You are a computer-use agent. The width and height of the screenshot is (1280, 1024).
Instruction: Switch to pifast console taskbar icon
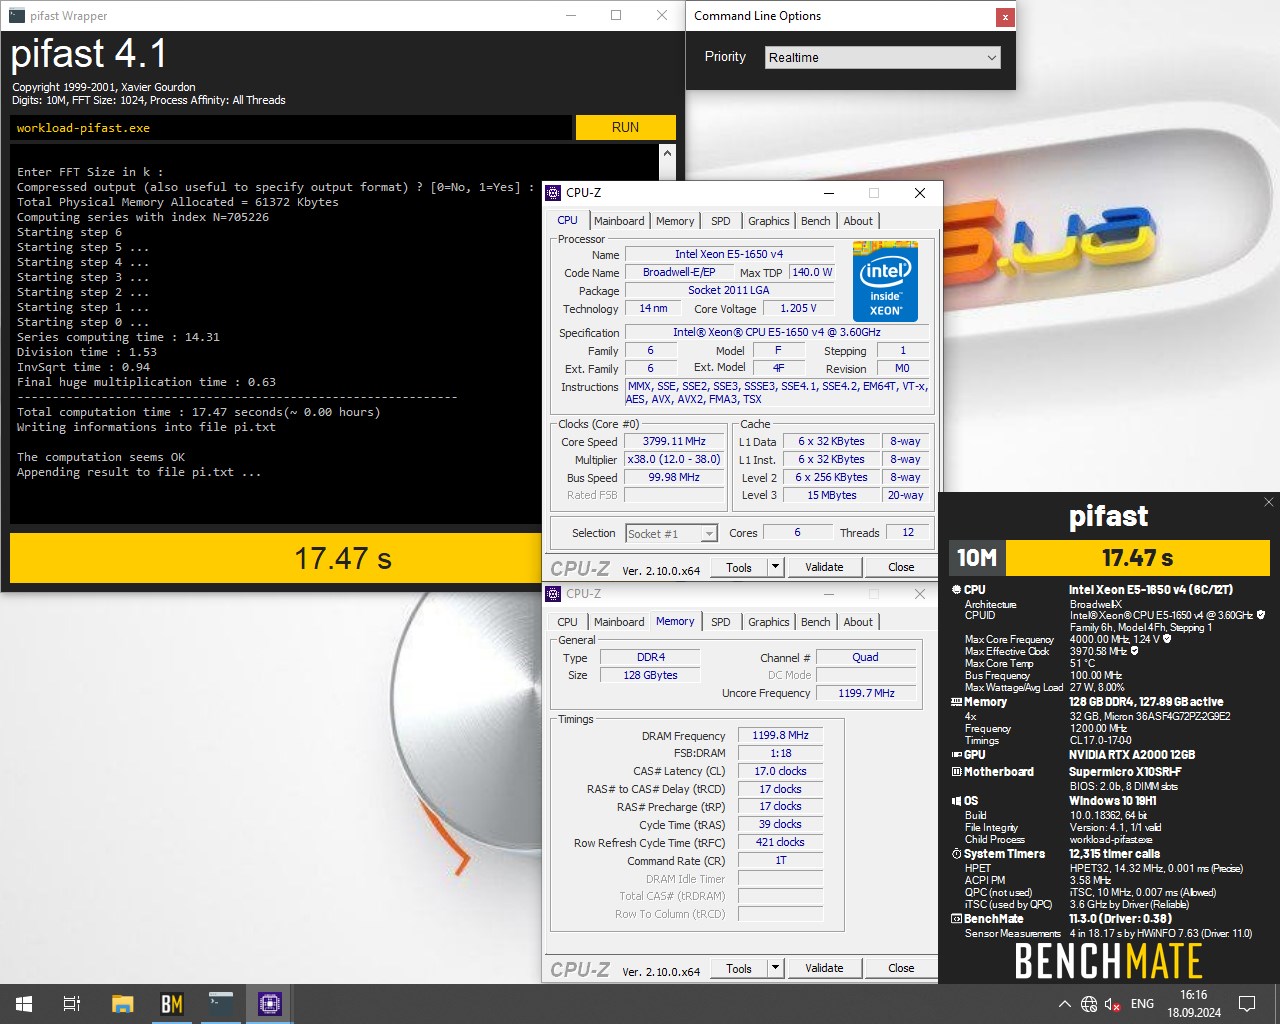221,1004
